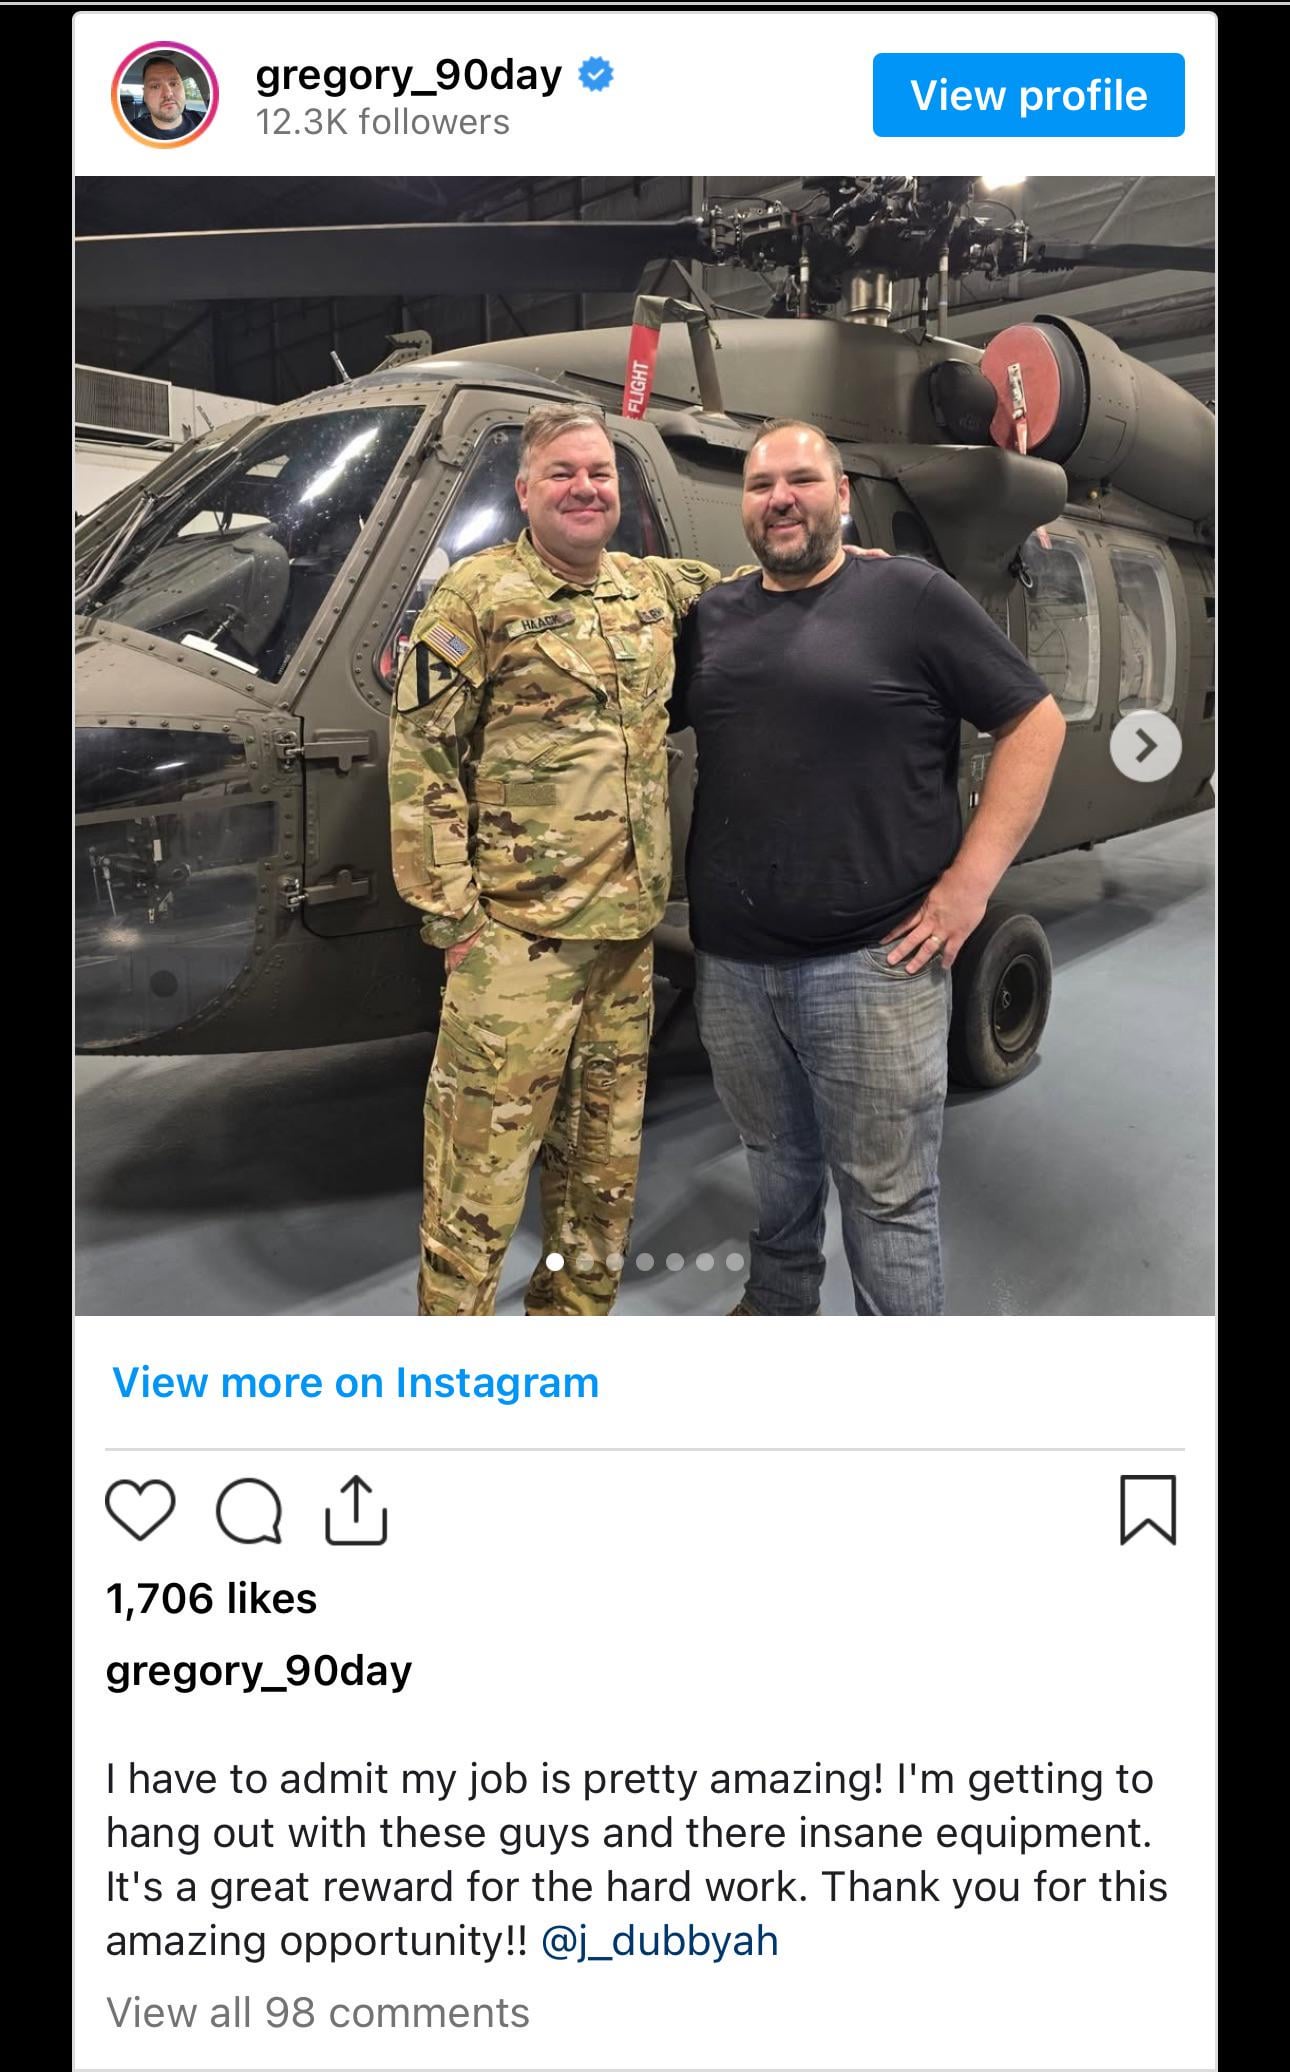View the 1,706 likes list

coord(211,1599)
